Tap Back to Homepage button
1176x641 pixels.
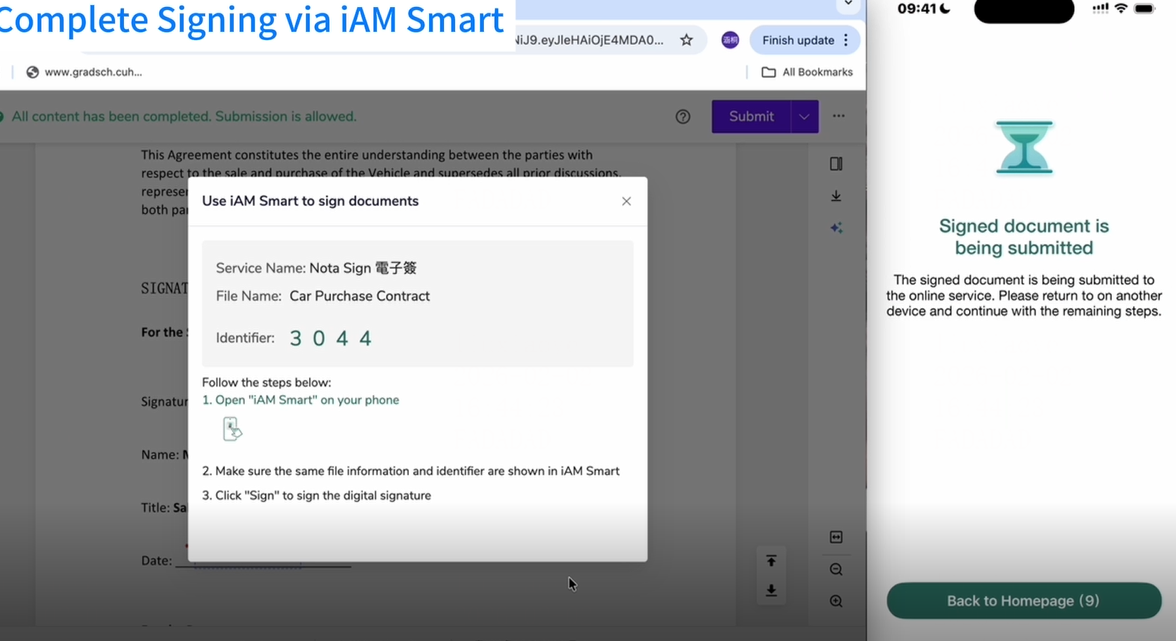tap(1023, 601)
